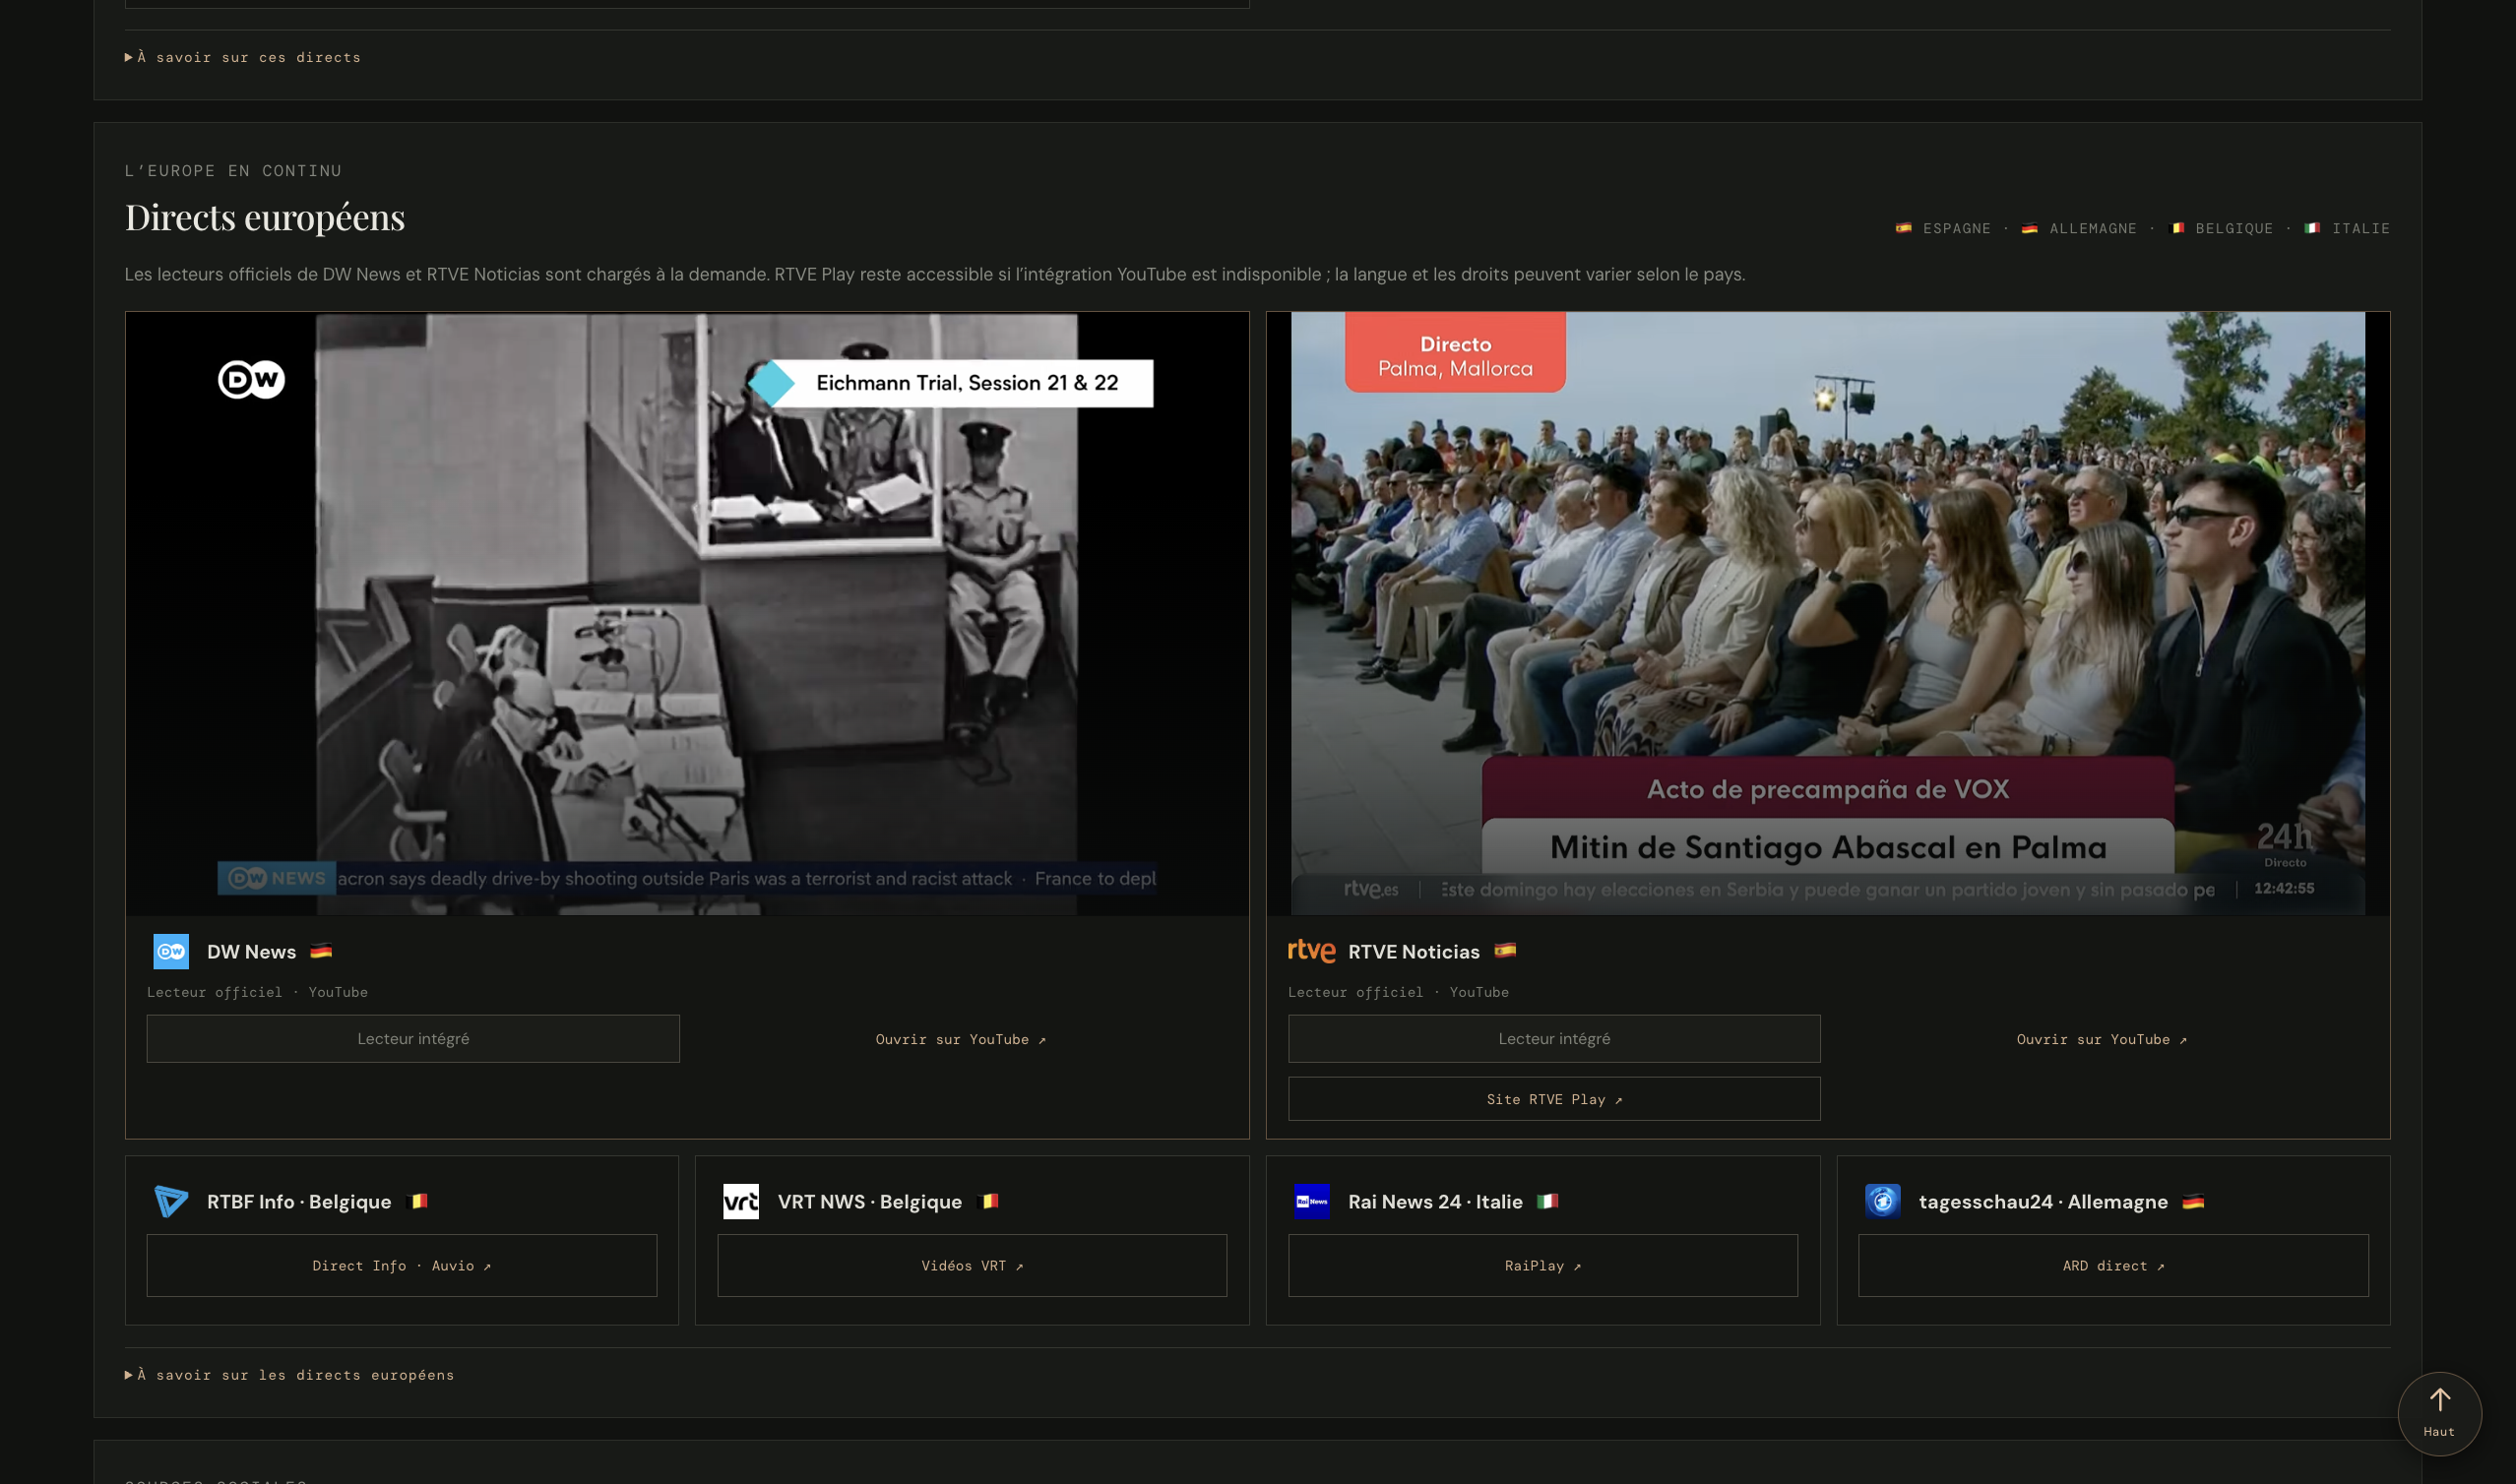2516x1484 pixels.
Task: Click the Rai News 24 logo icon
Action: [1311, 1201]
